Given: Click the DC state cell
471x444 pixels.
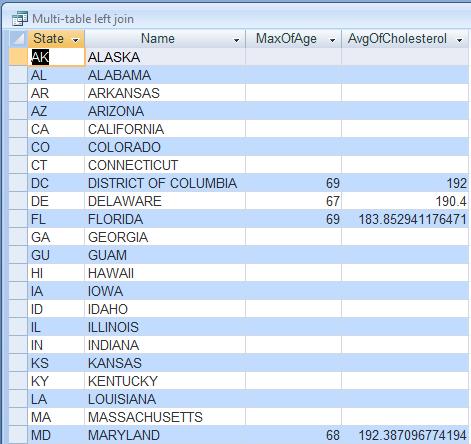Looking at the screenshot, I should 56,183.
